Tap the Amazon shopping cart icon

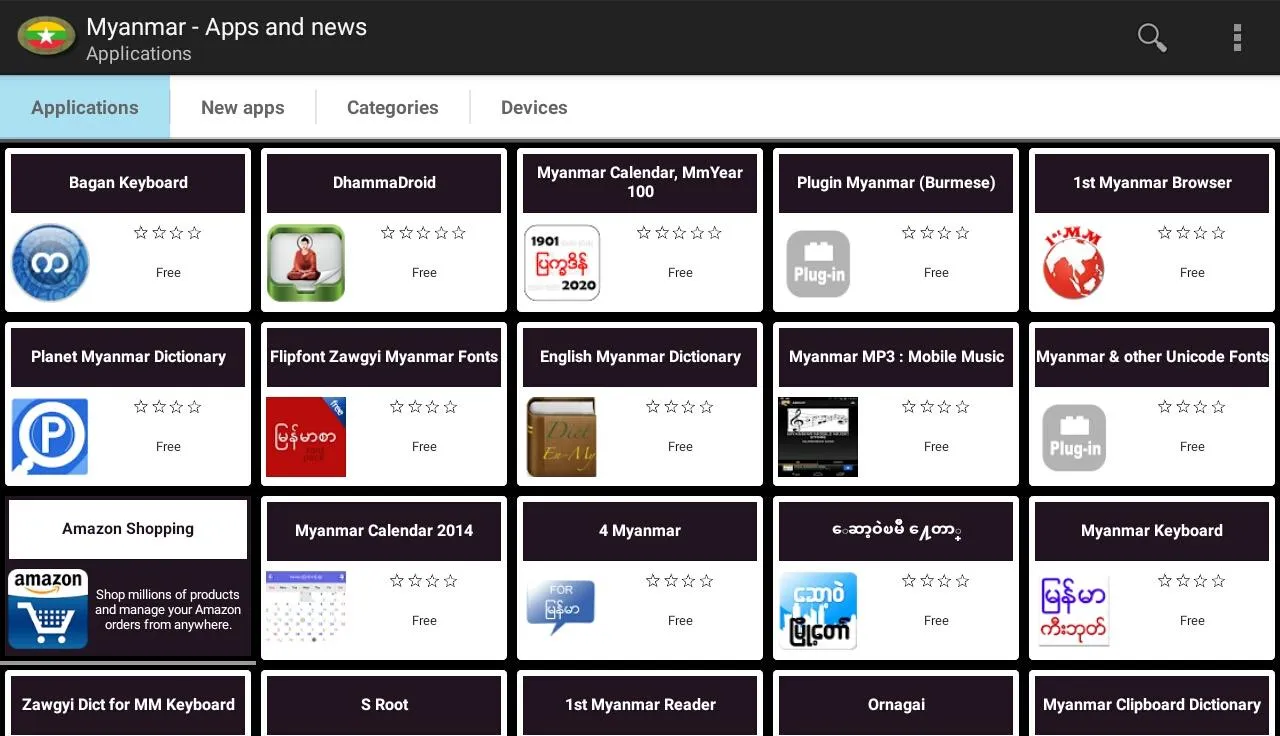tap(48, 609)
